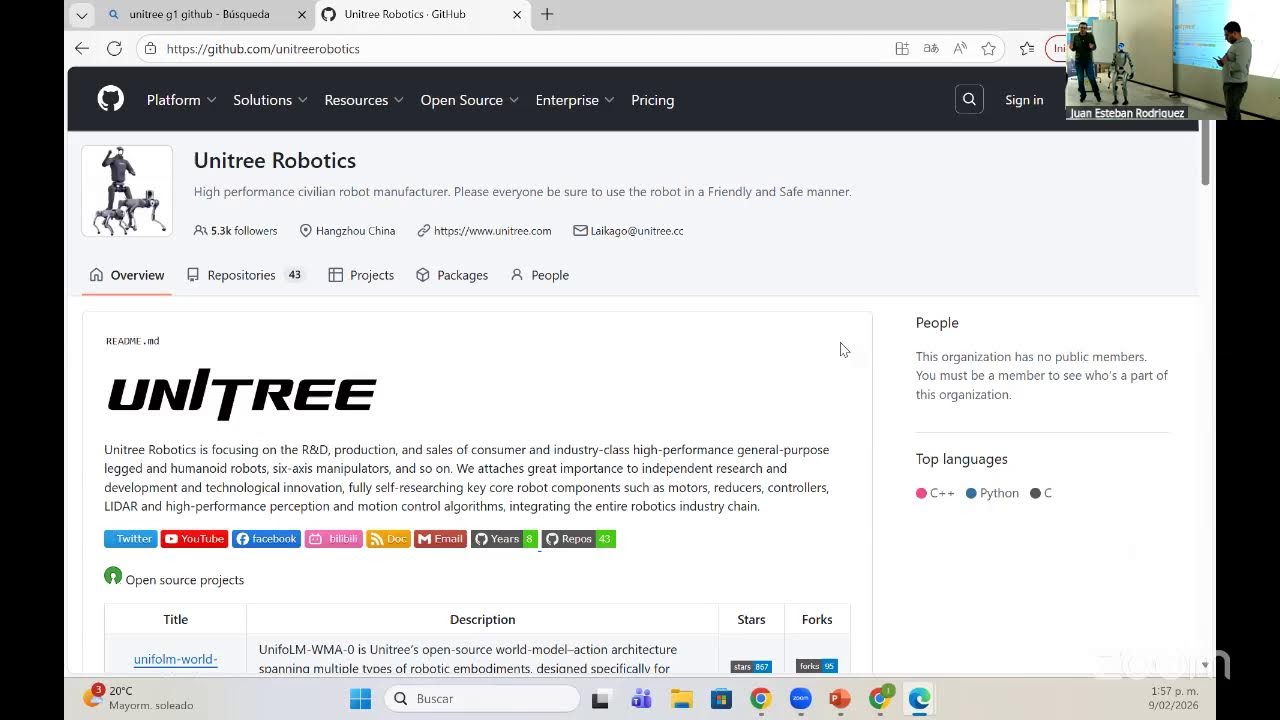Expand the Platform menu
The width and height of the screenshot is (1280, 720).
click(x=181, y=100)
